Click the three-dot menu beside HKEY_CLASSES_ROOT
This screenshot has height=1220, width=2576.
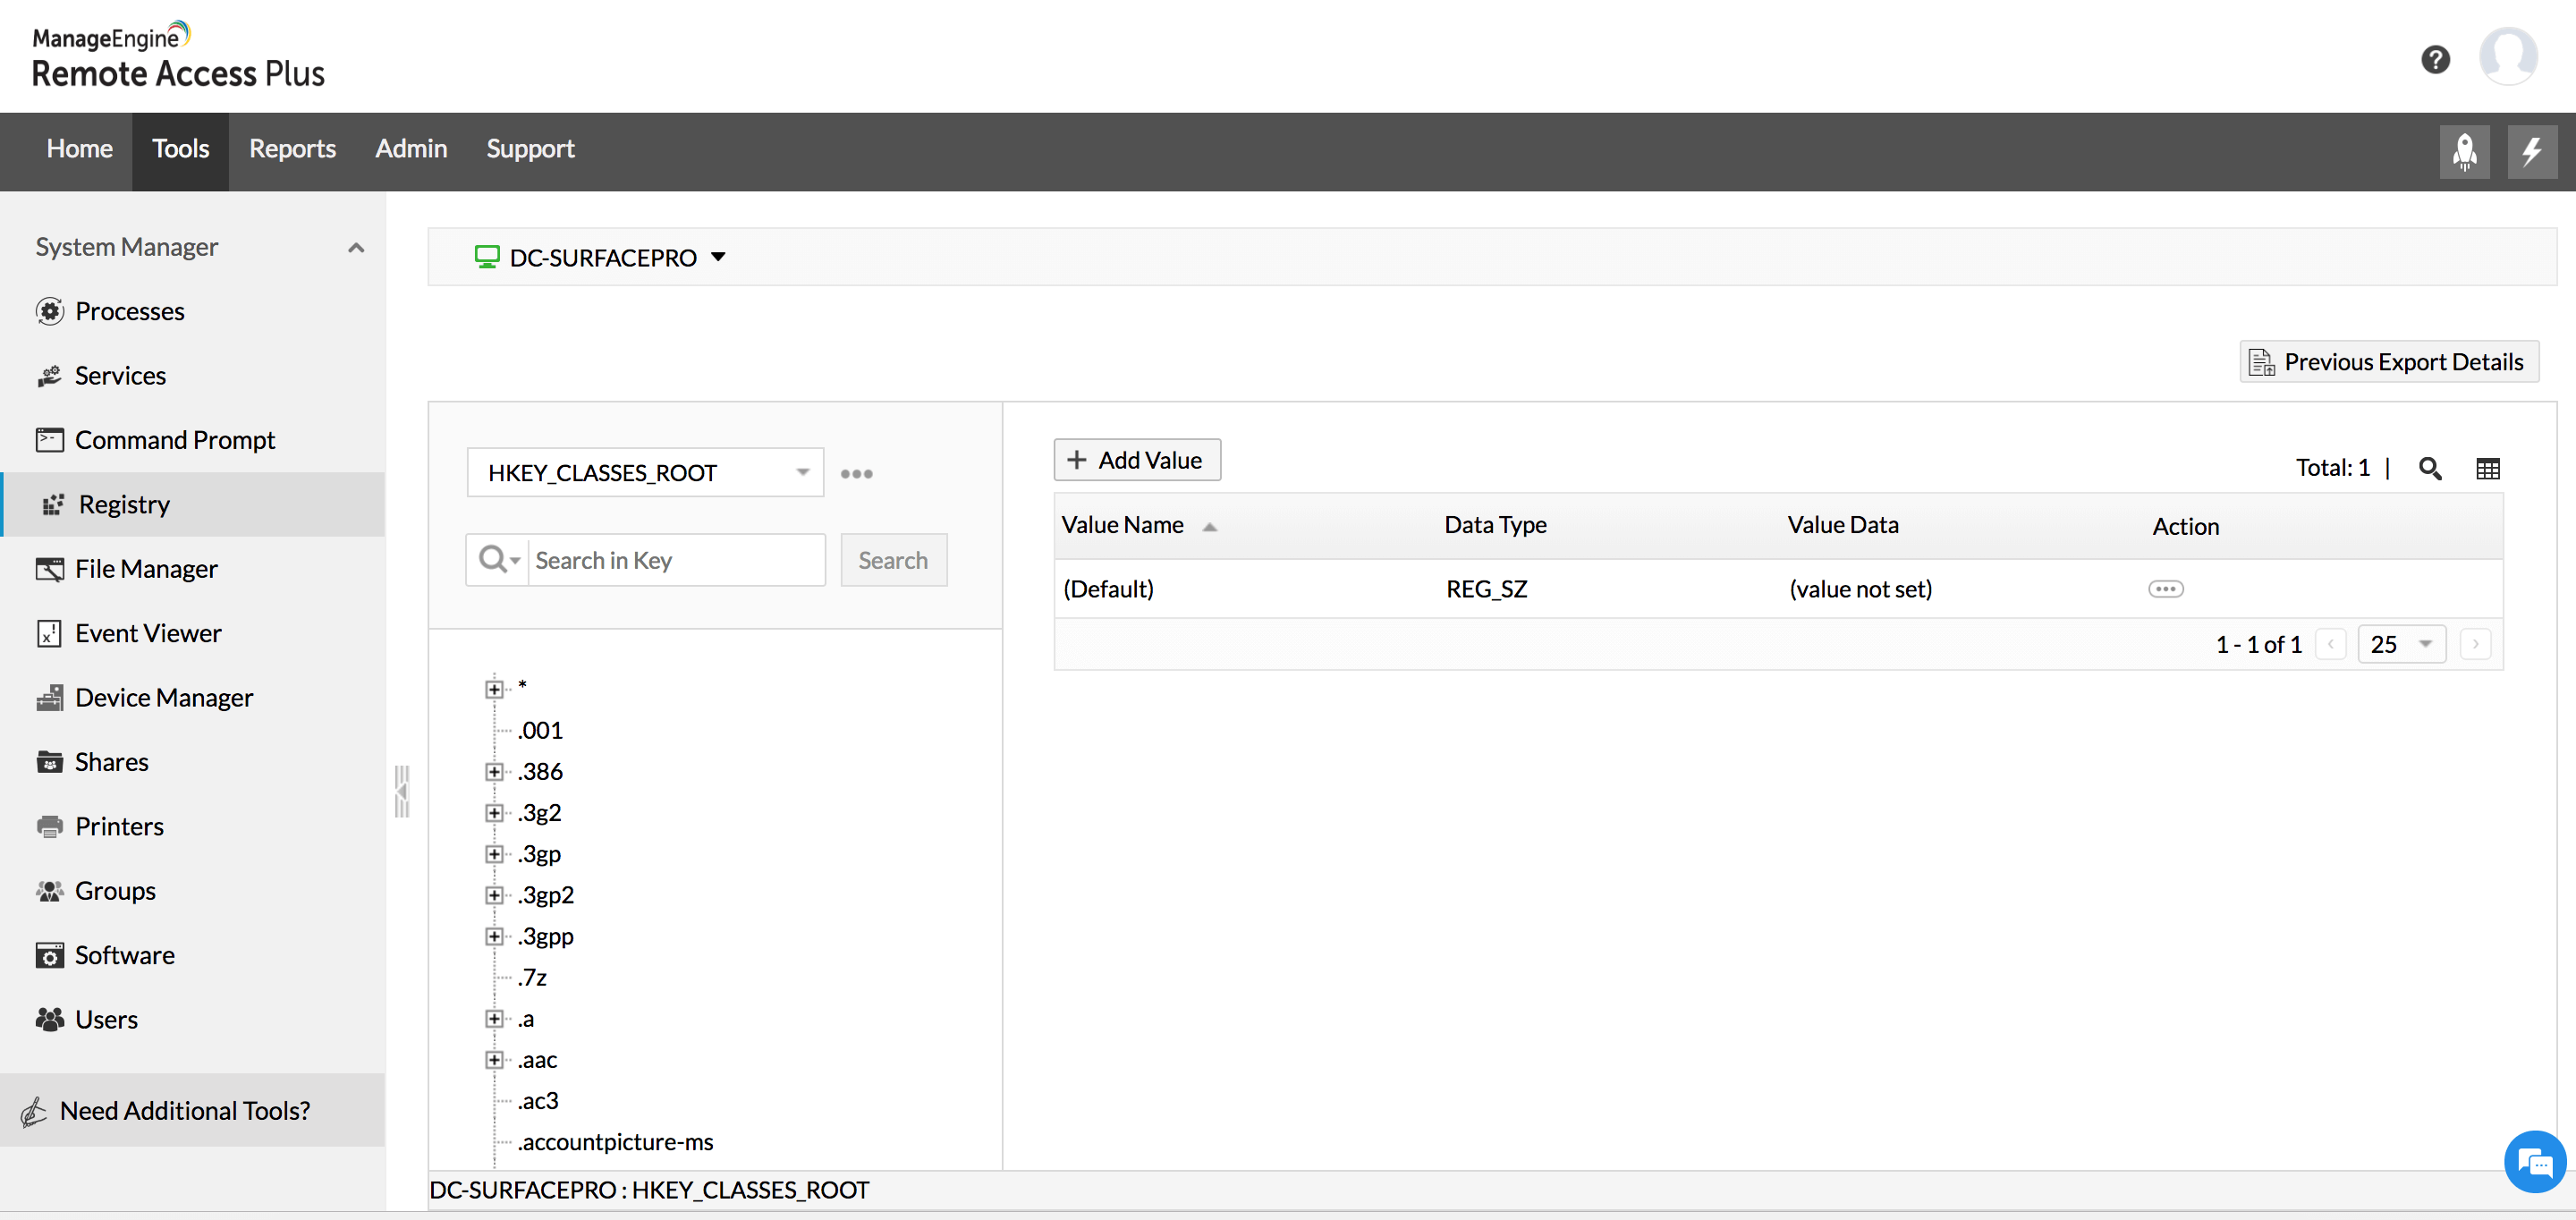(856, 474)
